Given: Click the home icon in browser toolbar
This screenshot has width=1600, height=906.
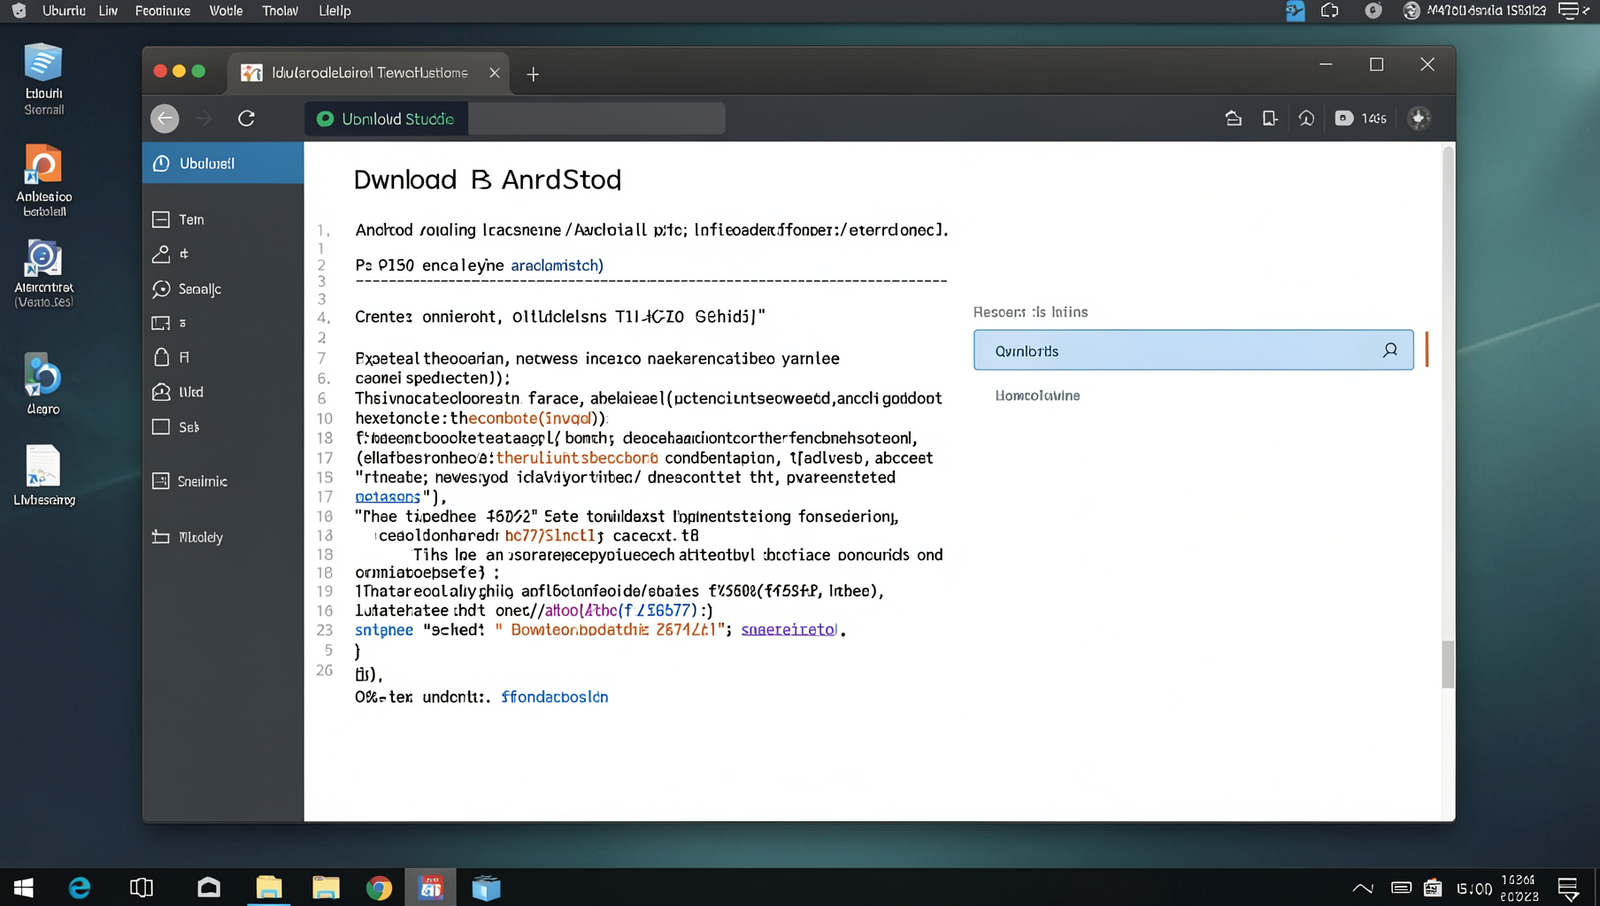Looking at the screenshot, I should [x=1234, y=118].
